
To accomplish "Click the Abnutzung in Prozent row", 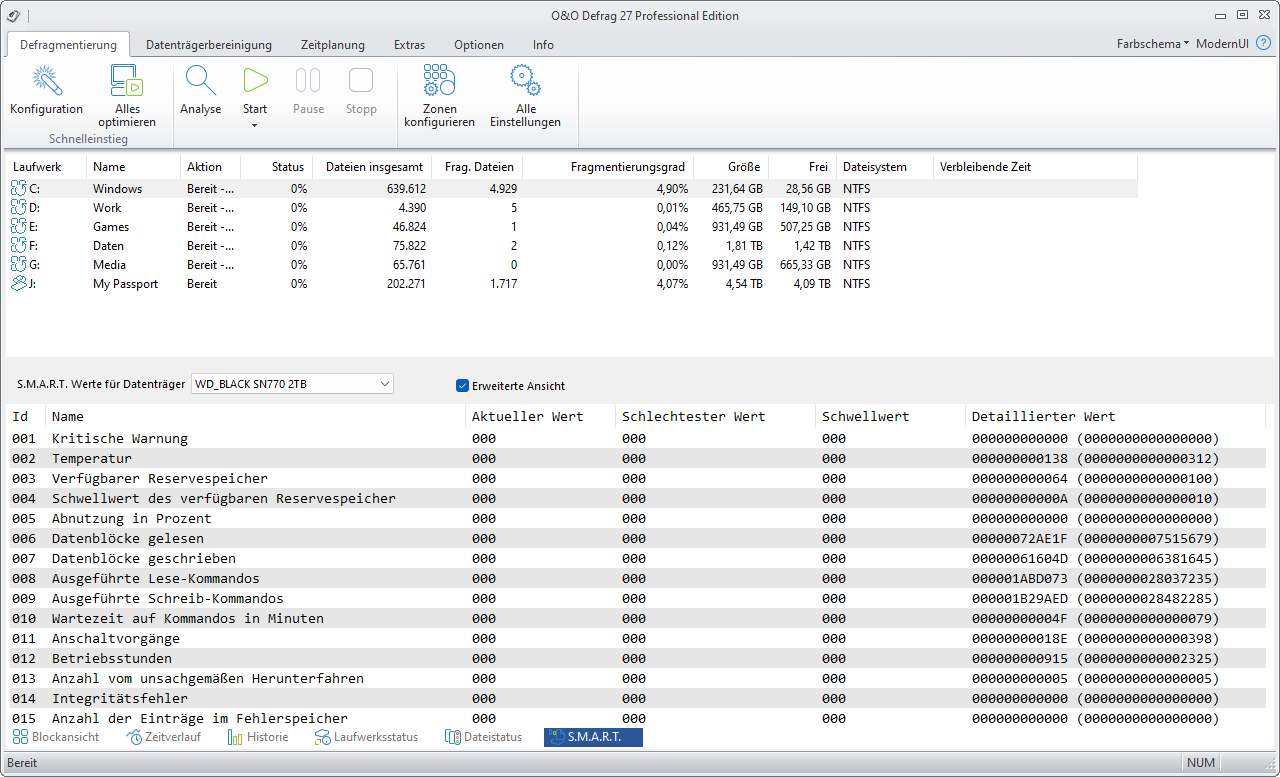I will pyautogui.click(x=637, y=518).
